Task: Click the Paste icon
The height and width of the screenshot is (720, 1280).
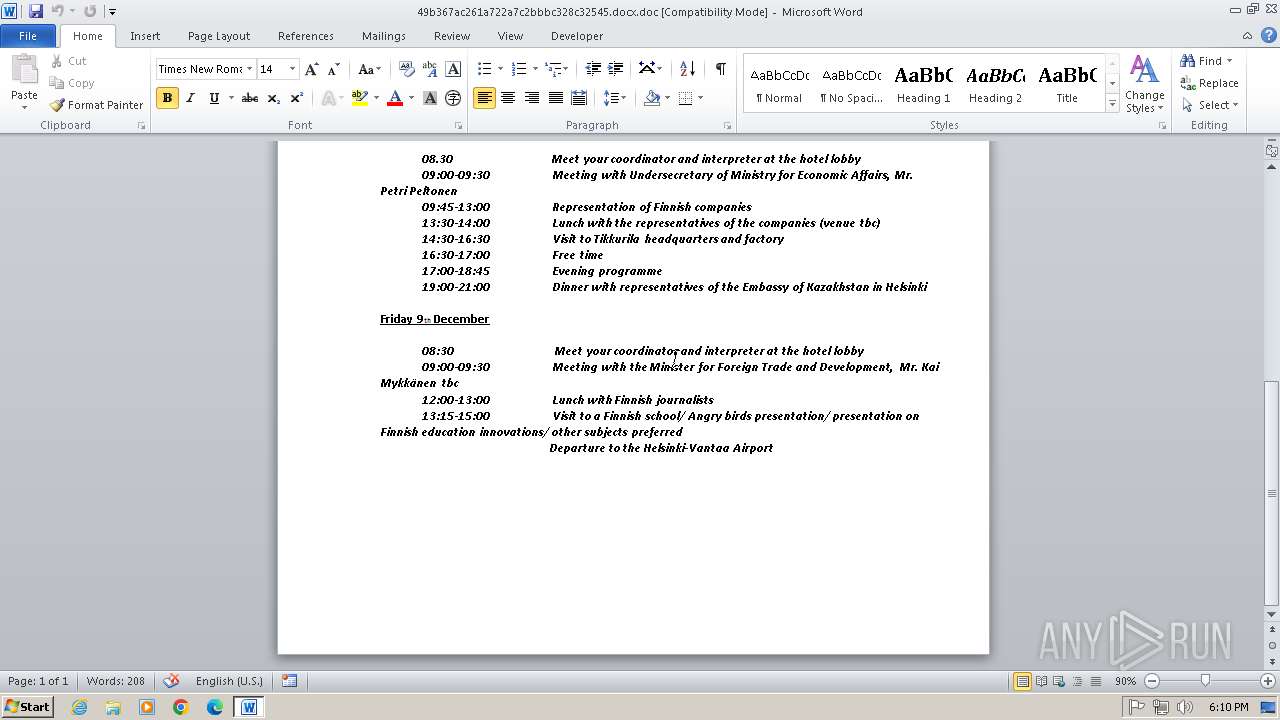Action: click(24, 73)
